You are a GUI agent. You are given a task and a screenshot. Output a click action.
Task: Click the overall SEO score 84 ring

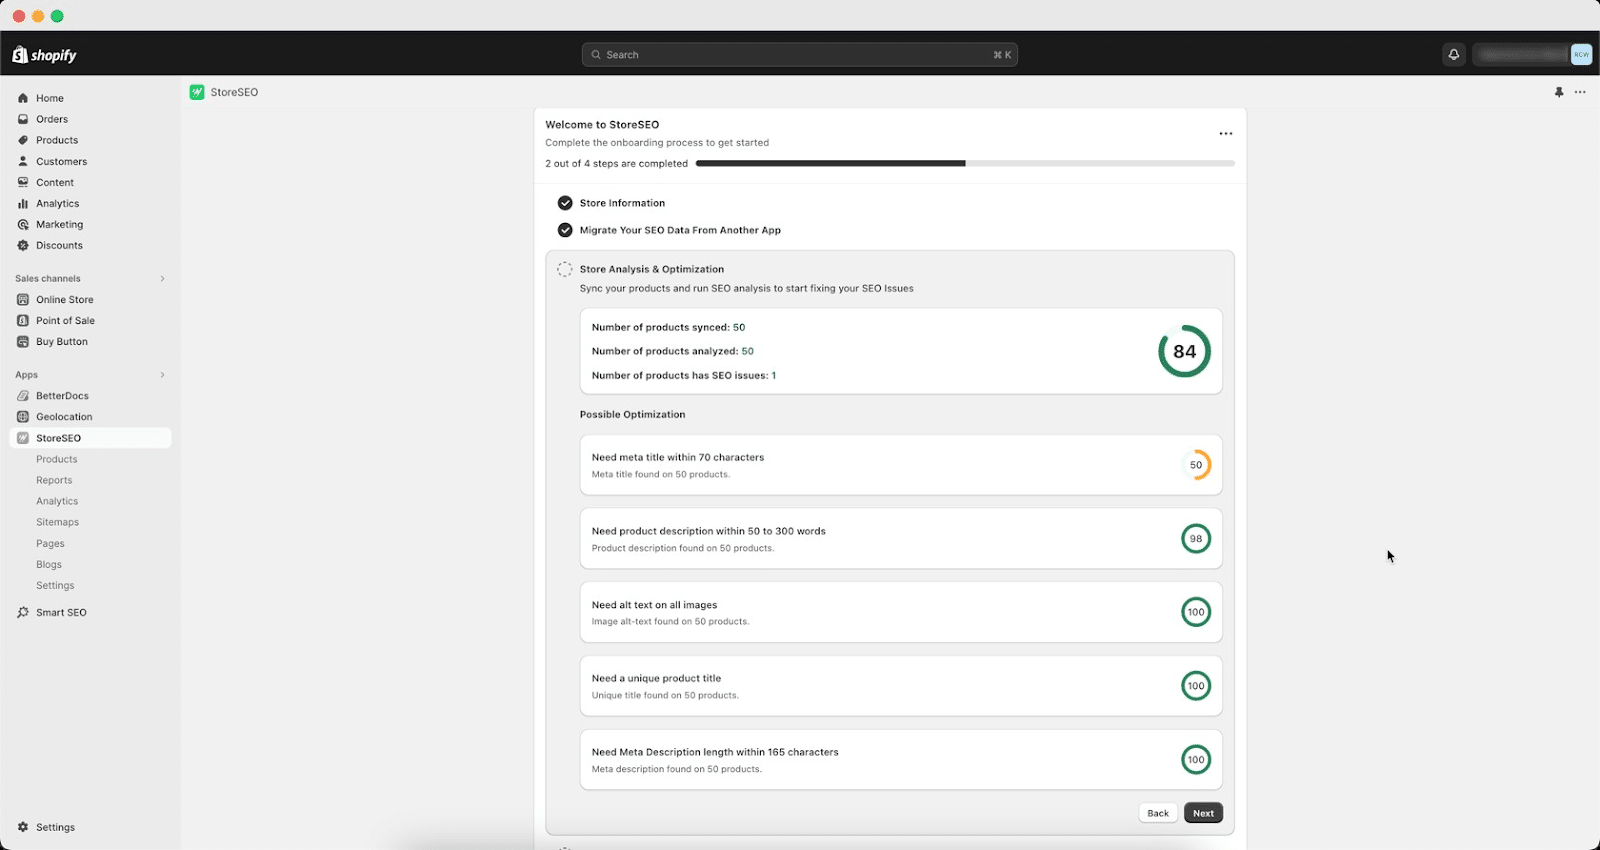click(1184, 351)
